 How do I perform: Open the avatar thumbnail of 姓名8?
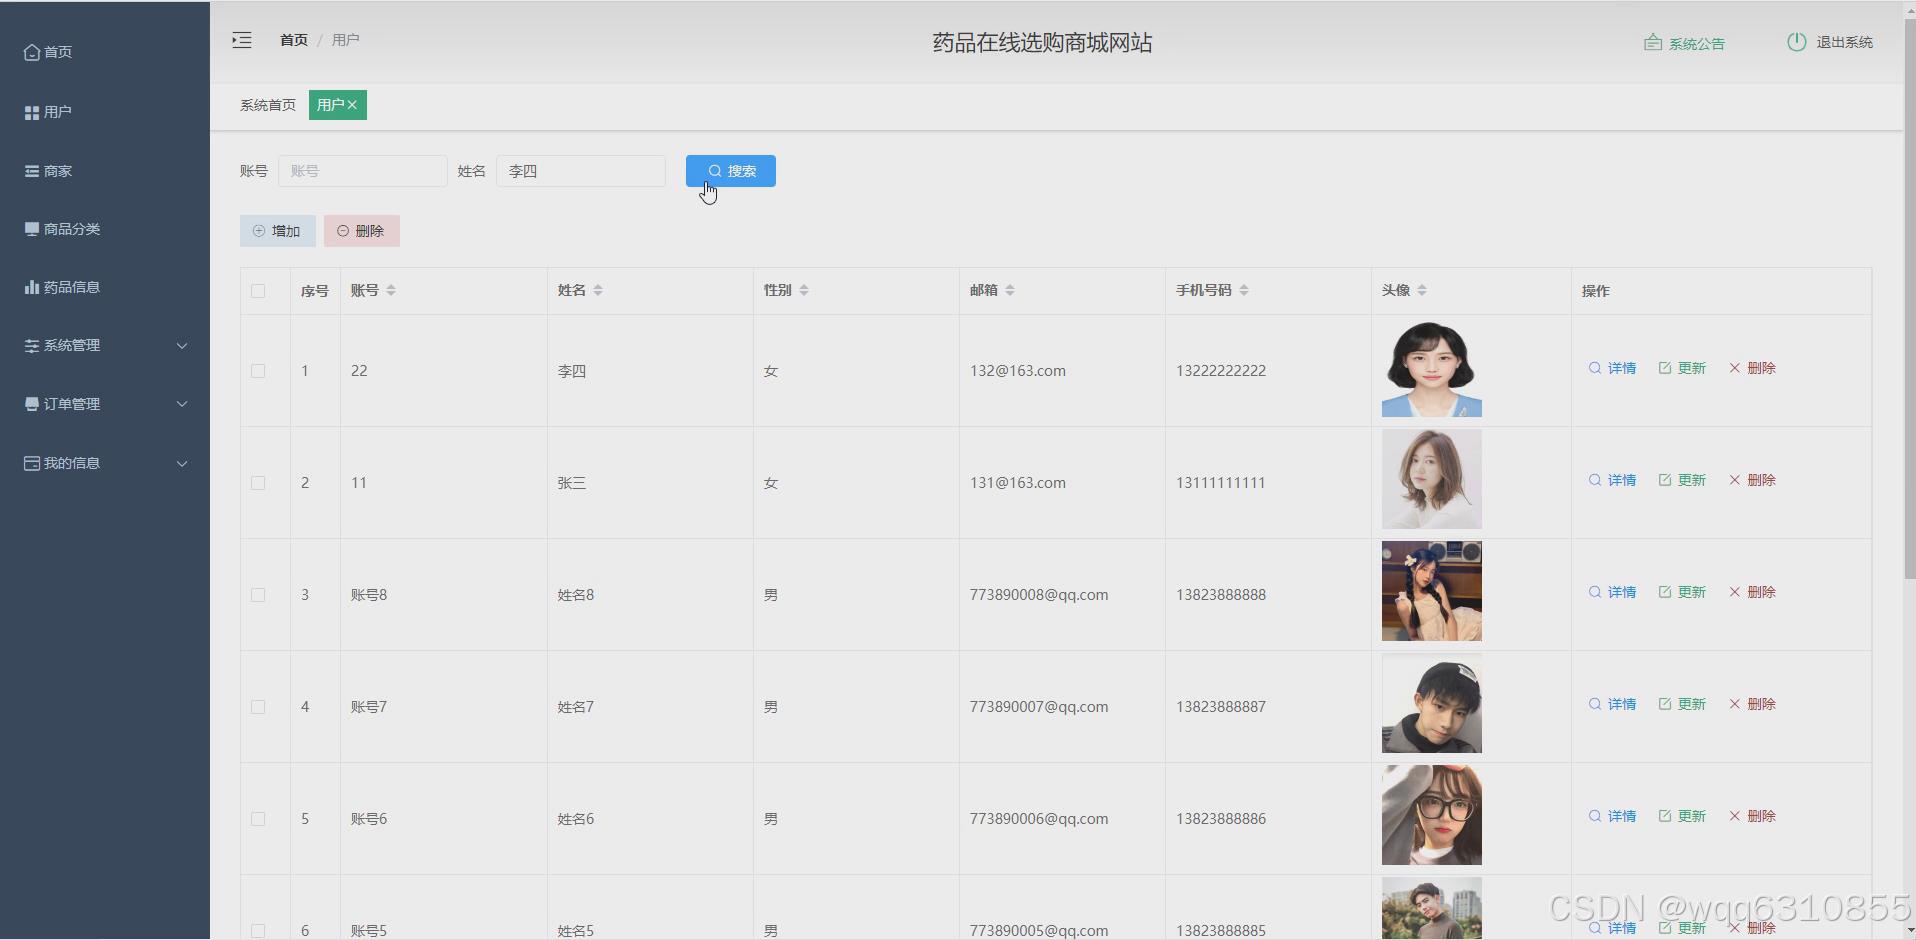(1432, 591)
